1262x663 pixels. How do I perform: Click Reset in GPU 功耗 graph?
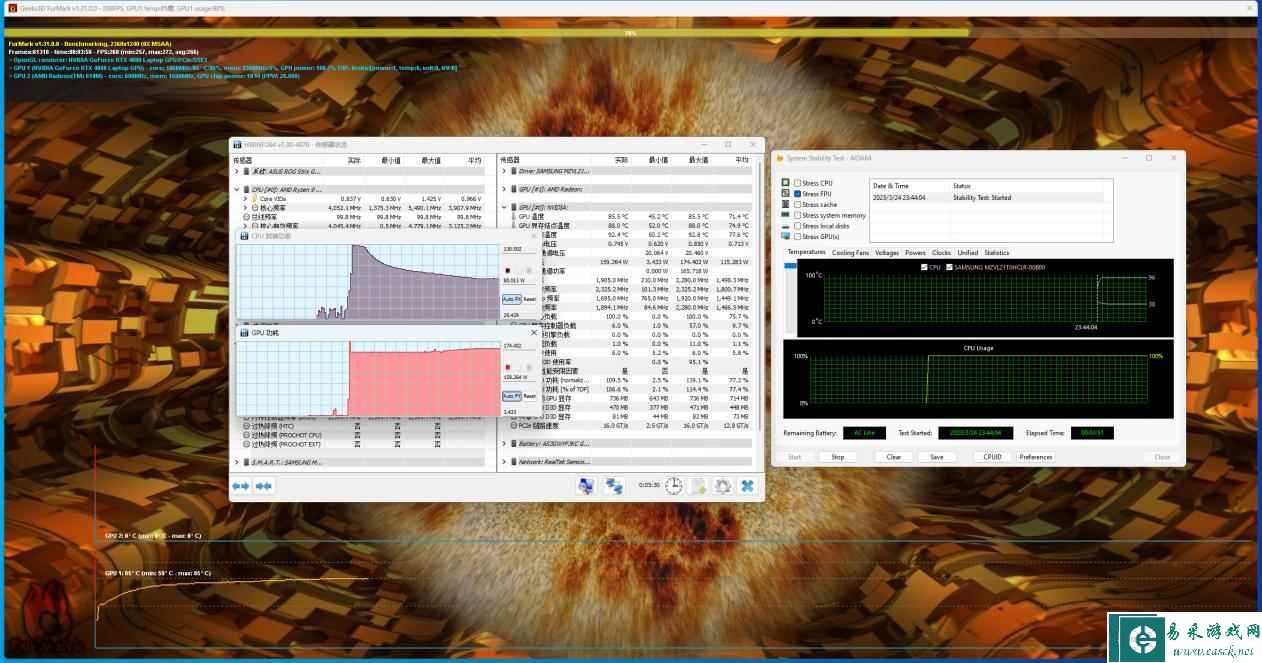(x=530, y=396)
